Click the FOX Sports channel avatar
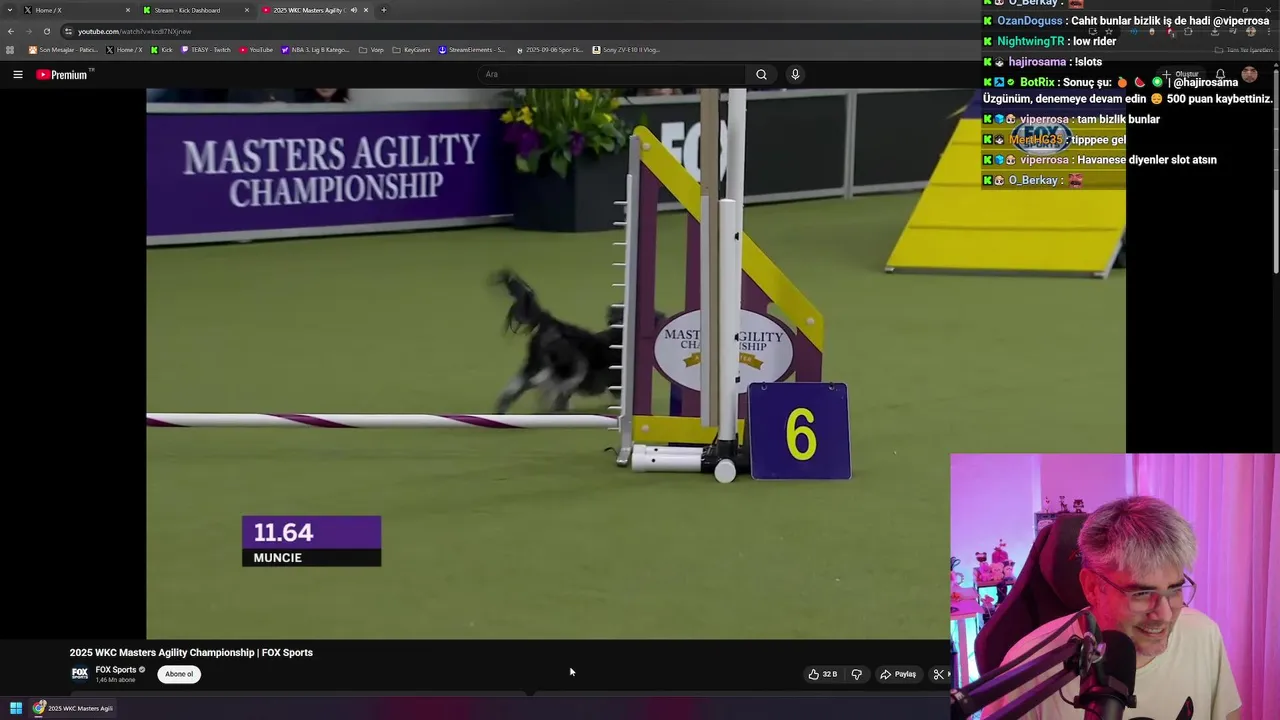 pyautogui.click(x=80, y=674)
